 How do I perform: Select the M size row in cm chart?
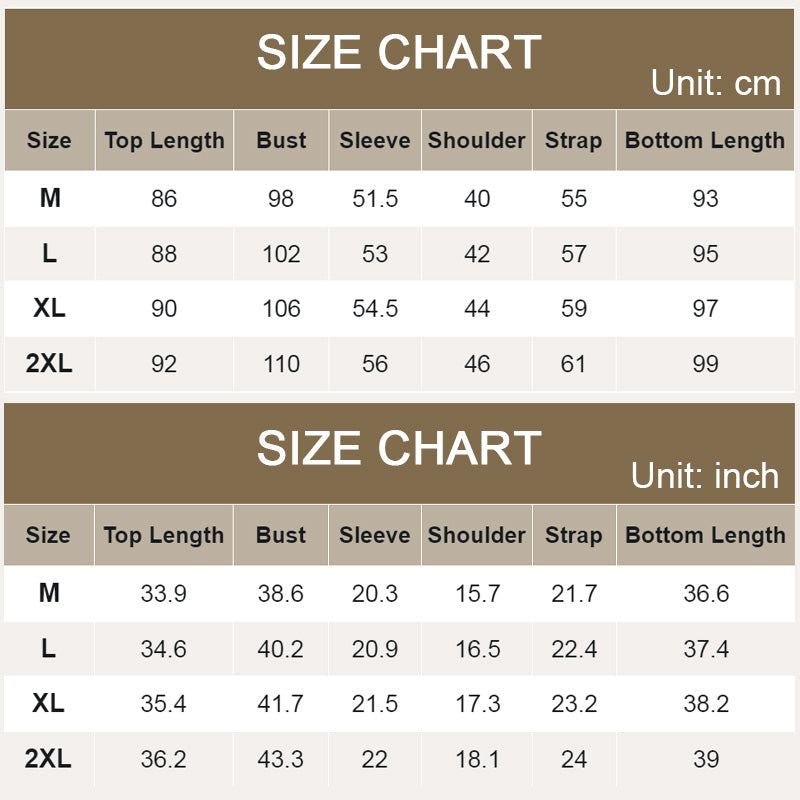pos(50,198)
